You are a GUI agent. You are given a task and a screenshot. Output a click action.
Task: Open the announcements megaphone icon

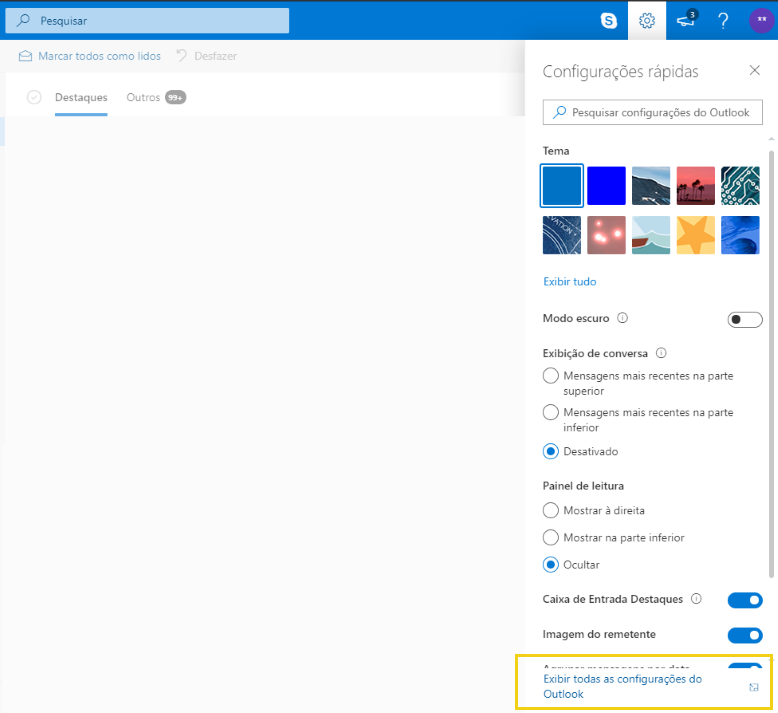coord(686,20)
